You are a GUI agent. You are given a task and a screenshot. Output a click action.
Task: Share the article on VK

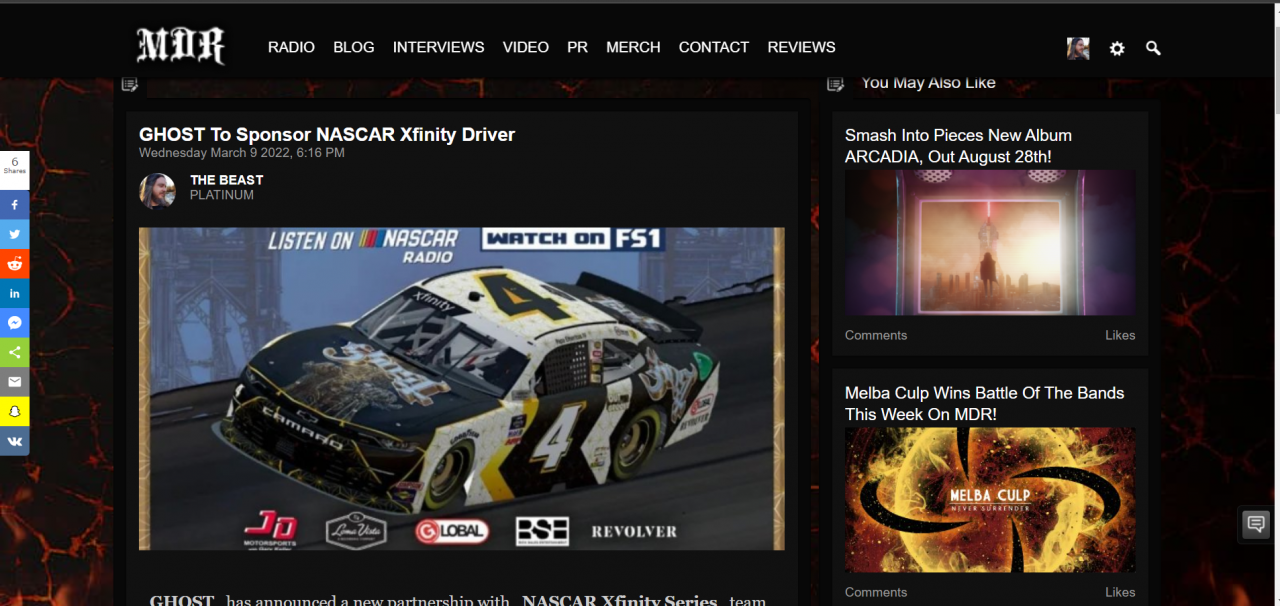14,441
